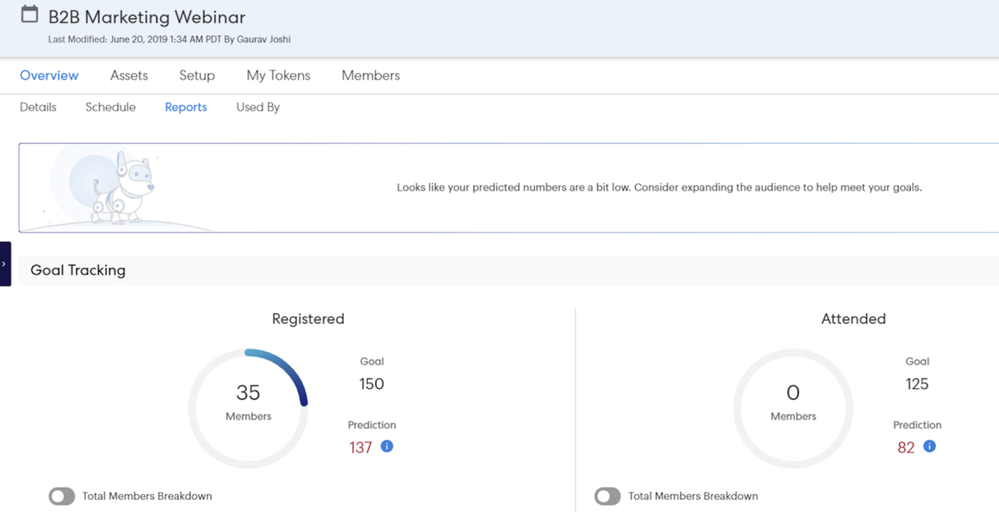Expand the collapsed left sidebar arrow
The width and height of the screenshot is (999, 528).
(x=5, y=264)
